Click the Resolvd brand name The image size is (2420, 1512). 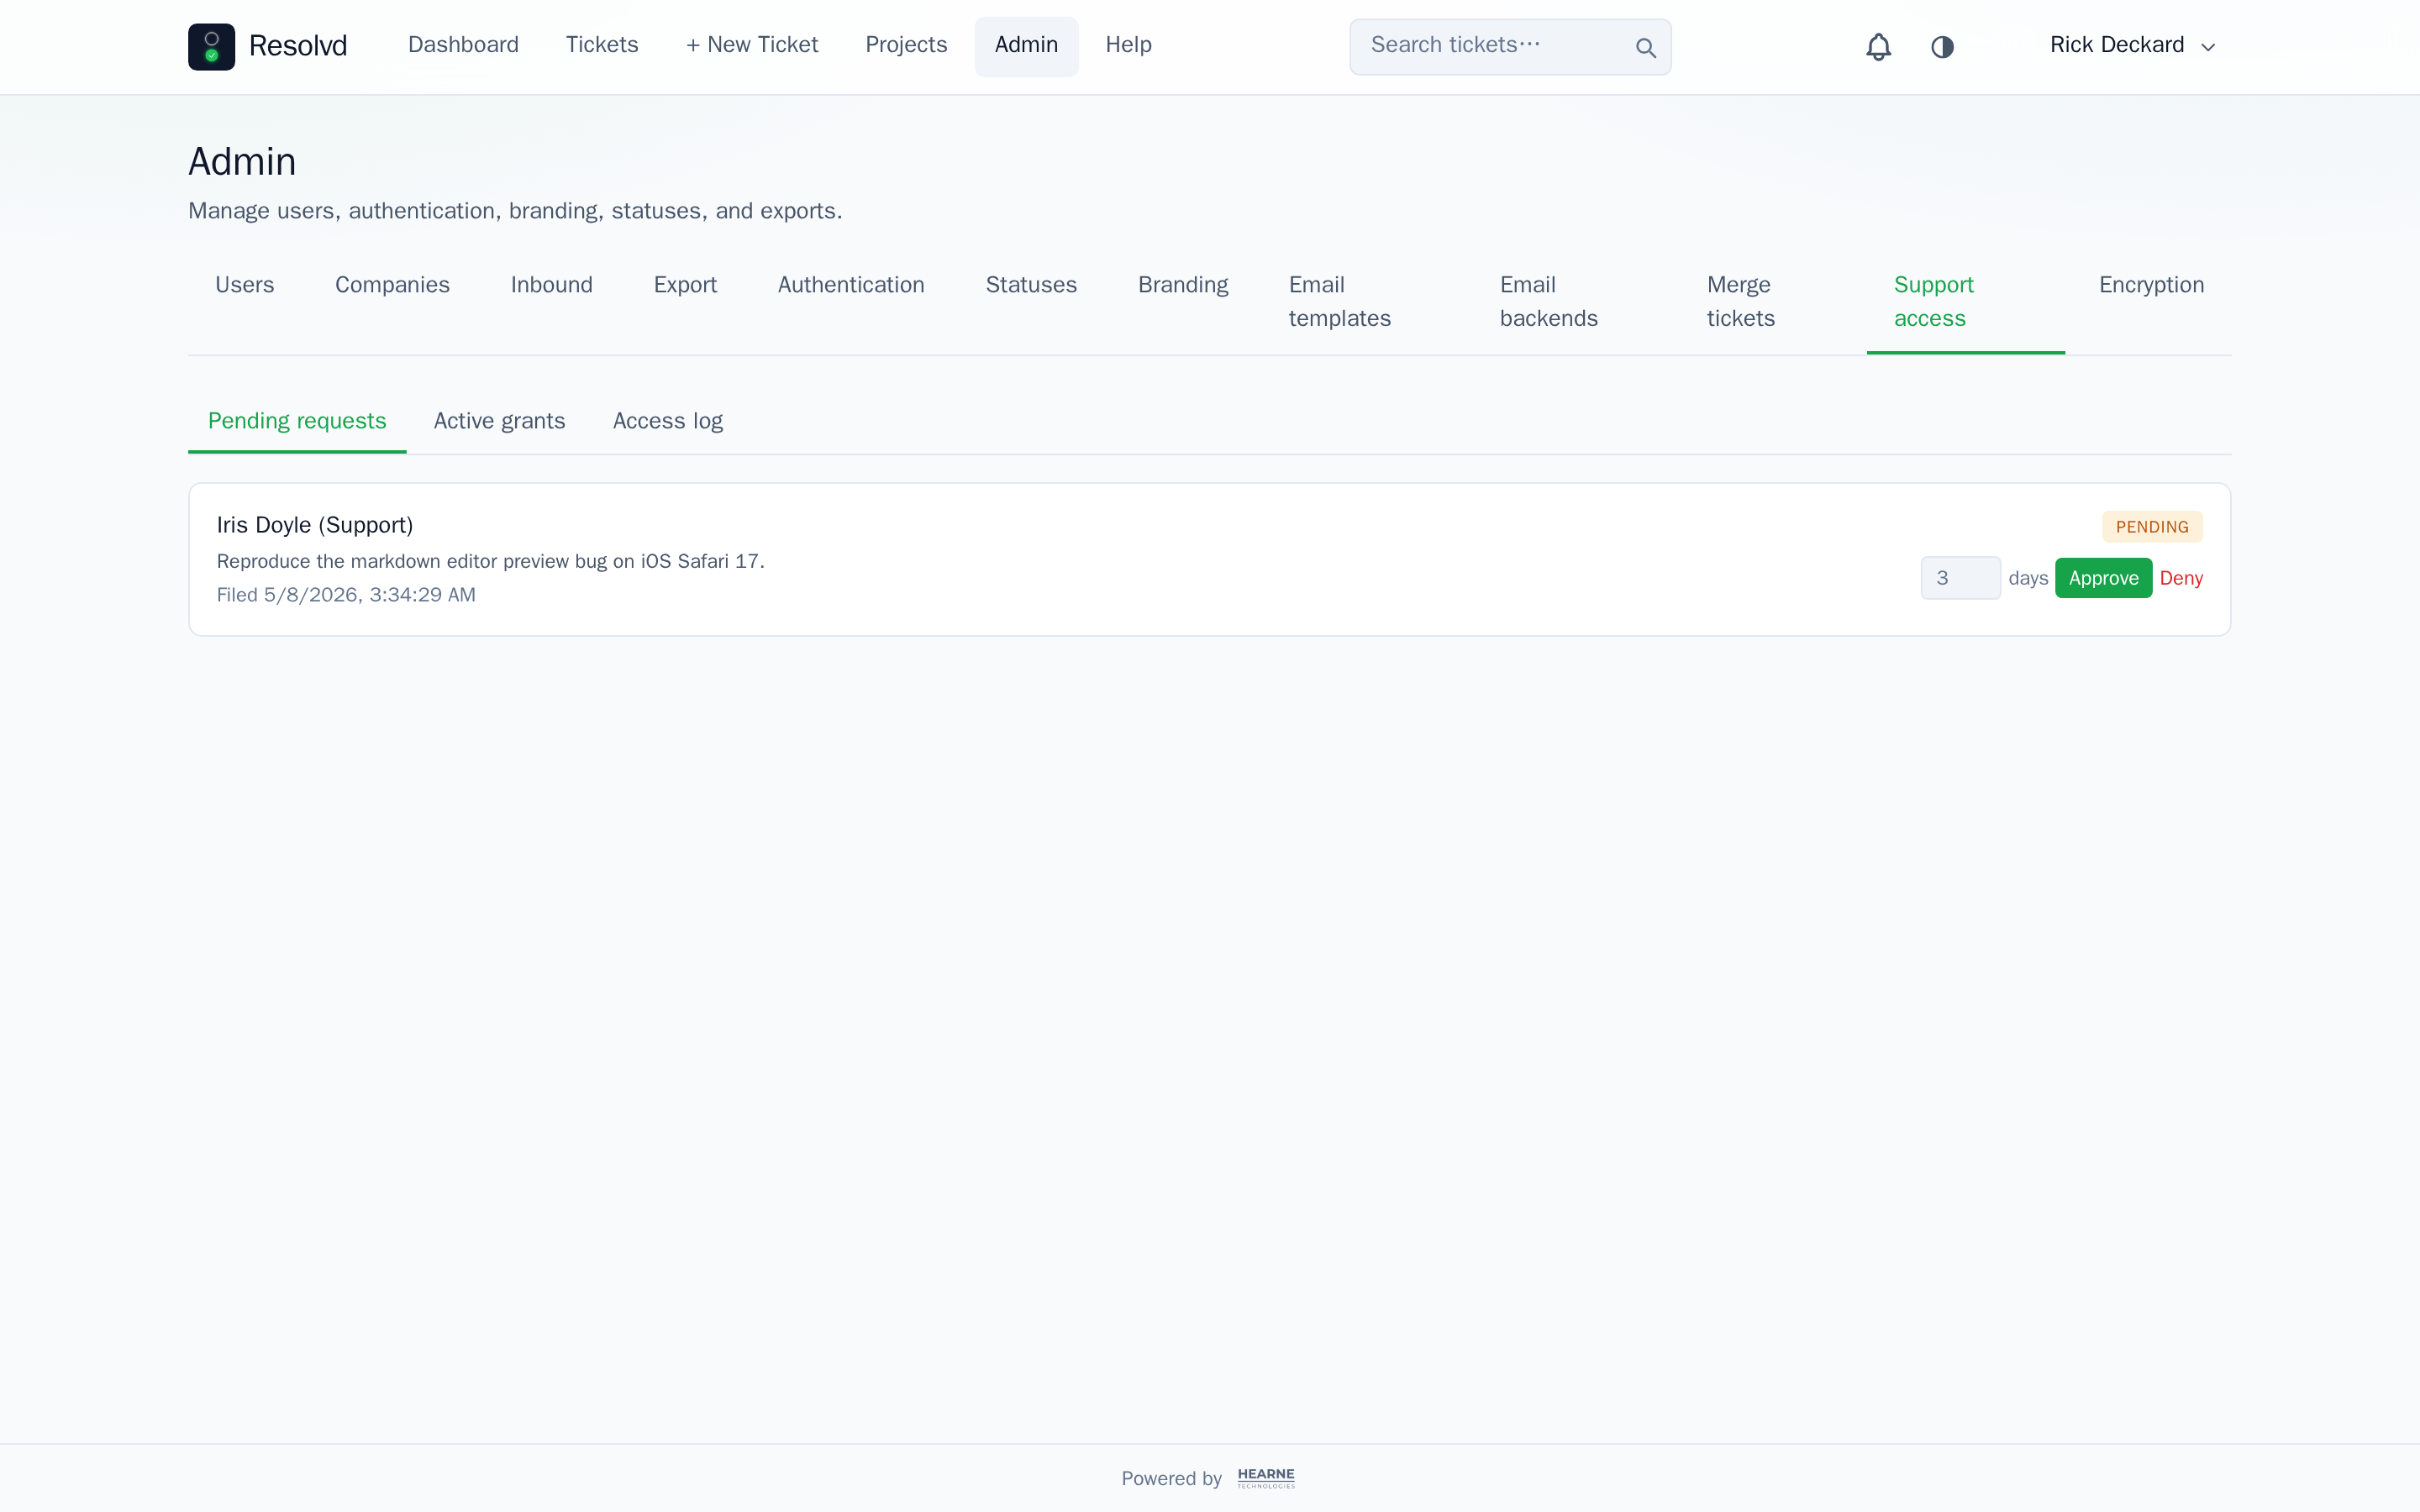click(x=298, y=46)
